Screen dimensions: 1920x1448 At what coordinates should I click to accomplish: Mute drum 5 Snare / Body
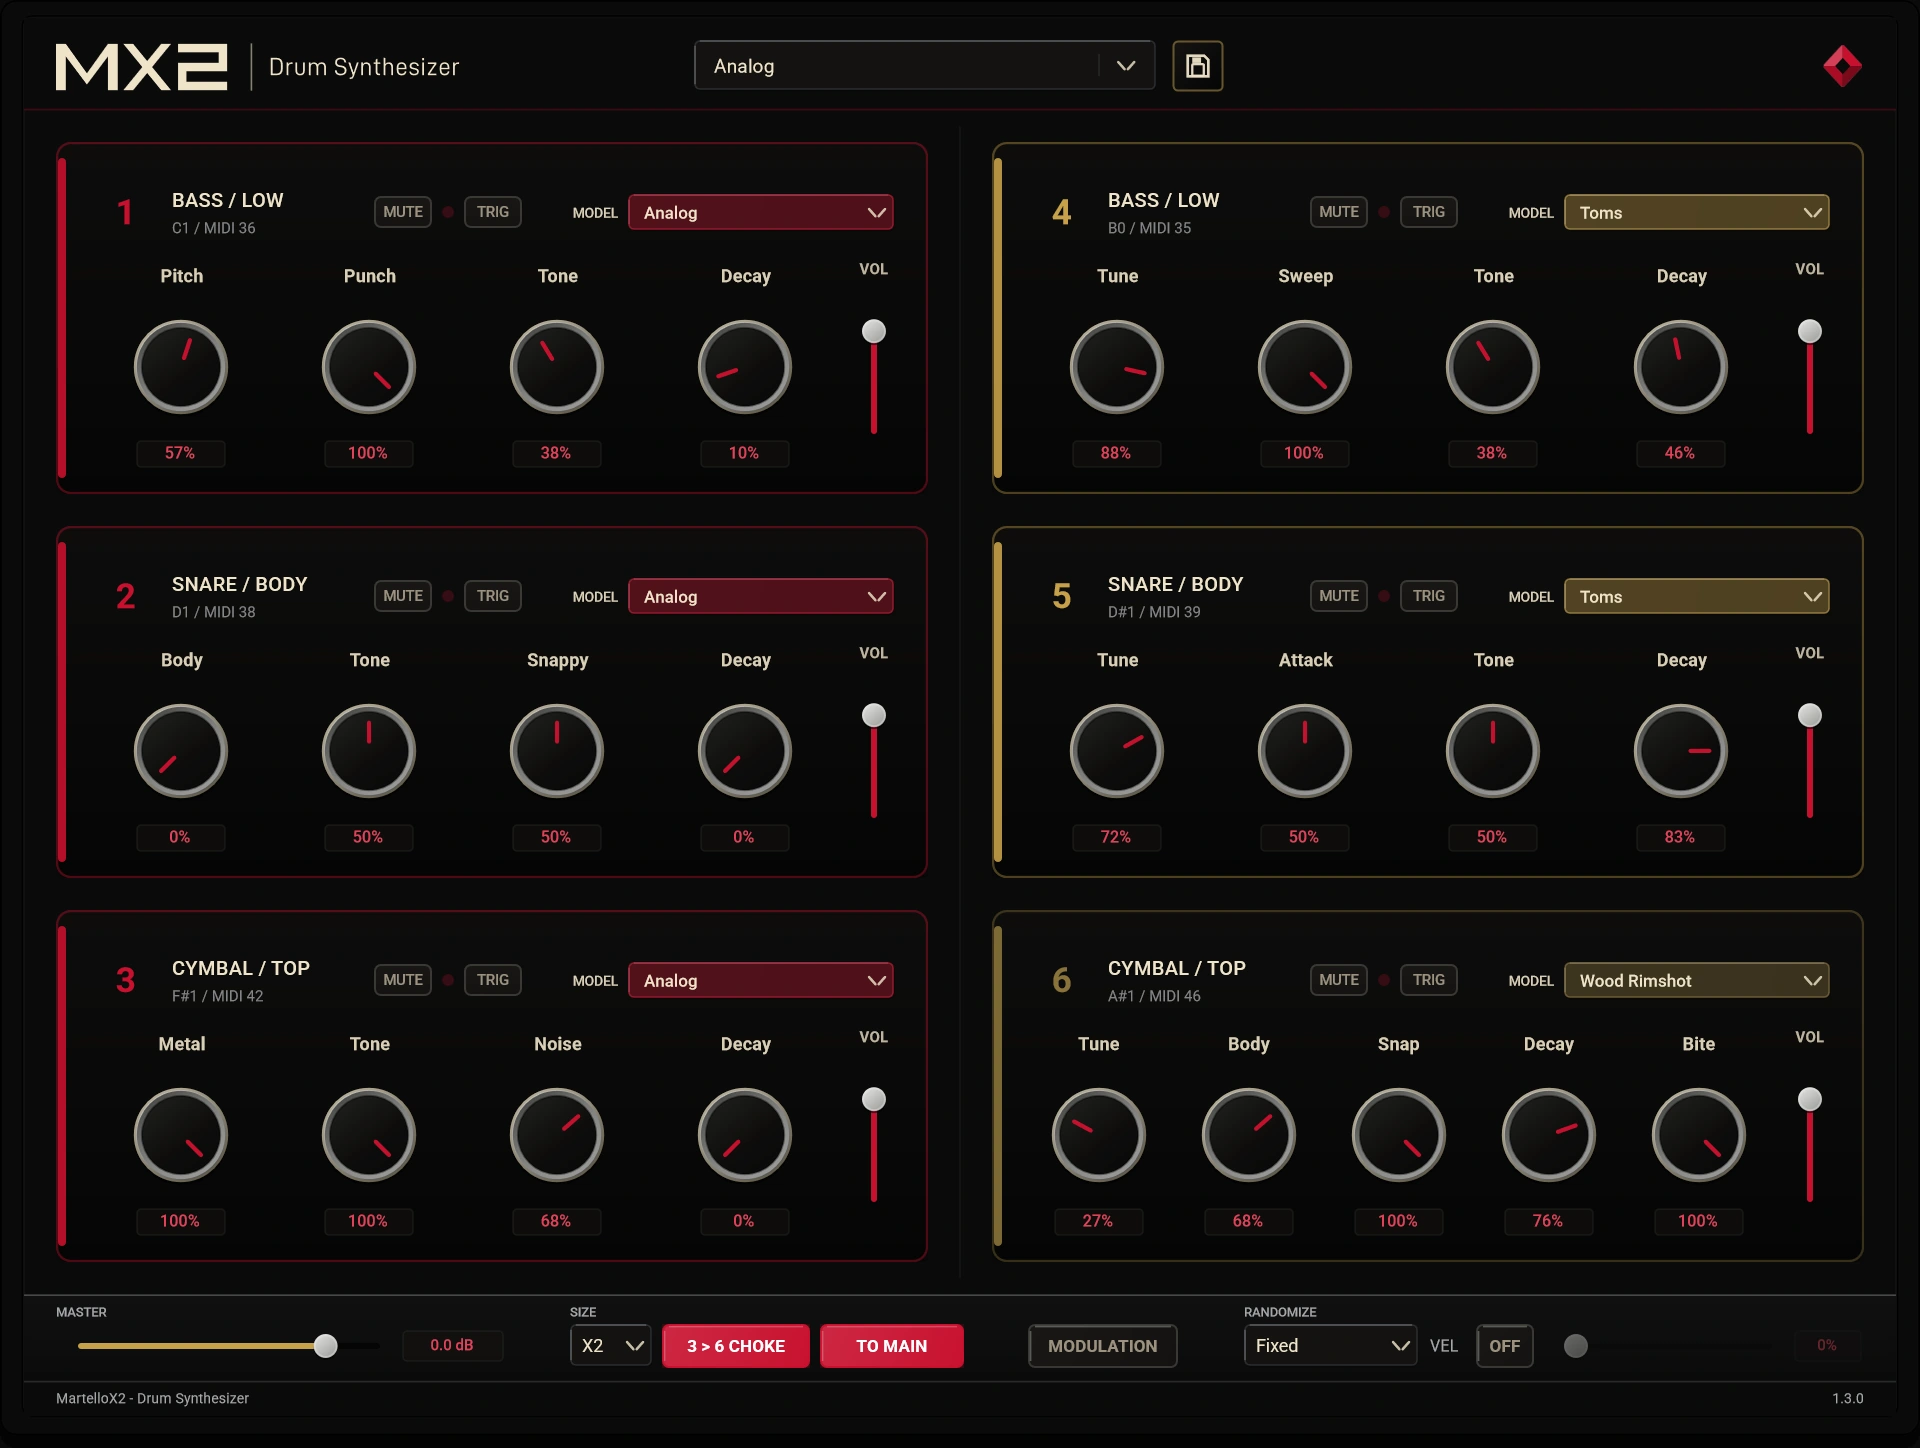pyautogui.click(x=1339, y=596)
